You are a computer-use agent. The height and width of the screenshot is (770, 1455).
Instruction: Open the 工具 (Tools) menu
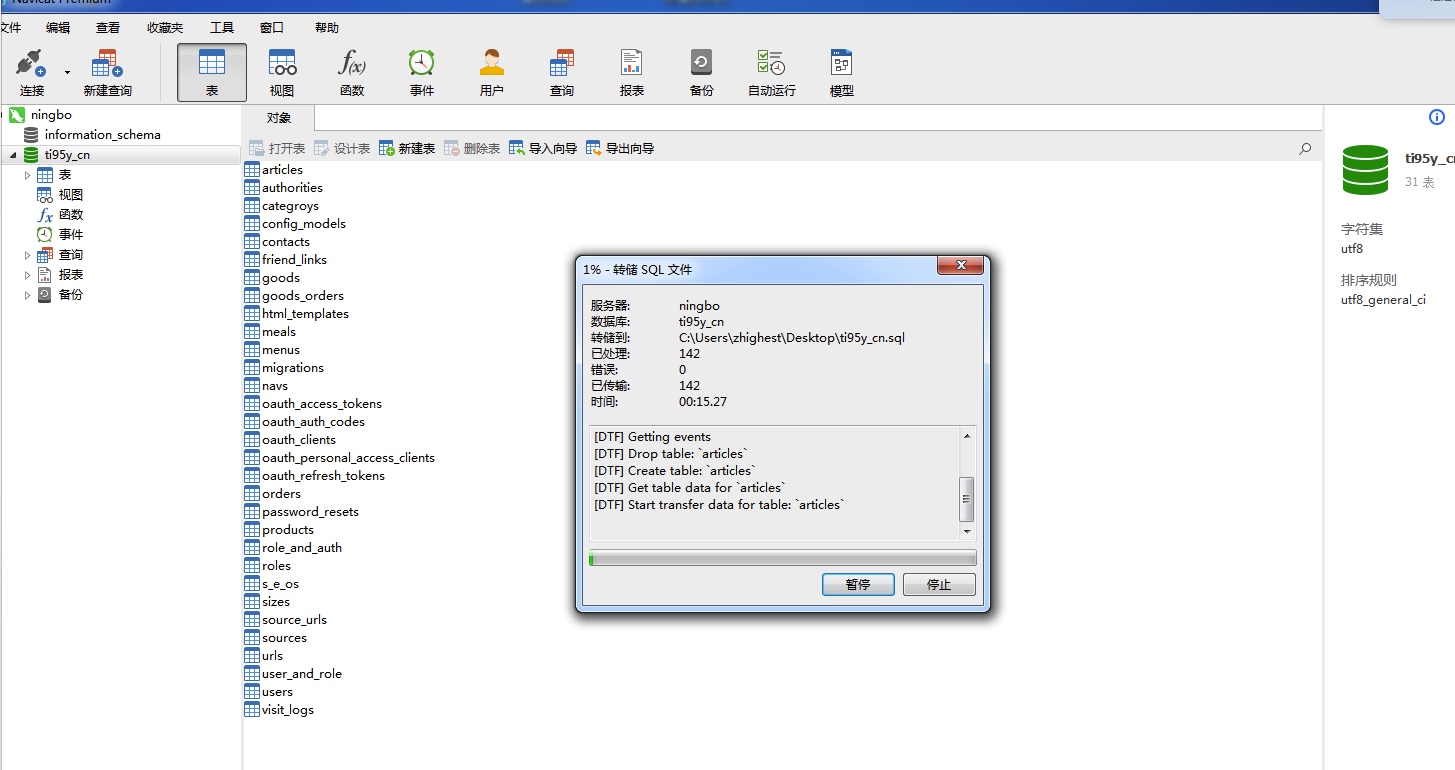tap(222, 28)
